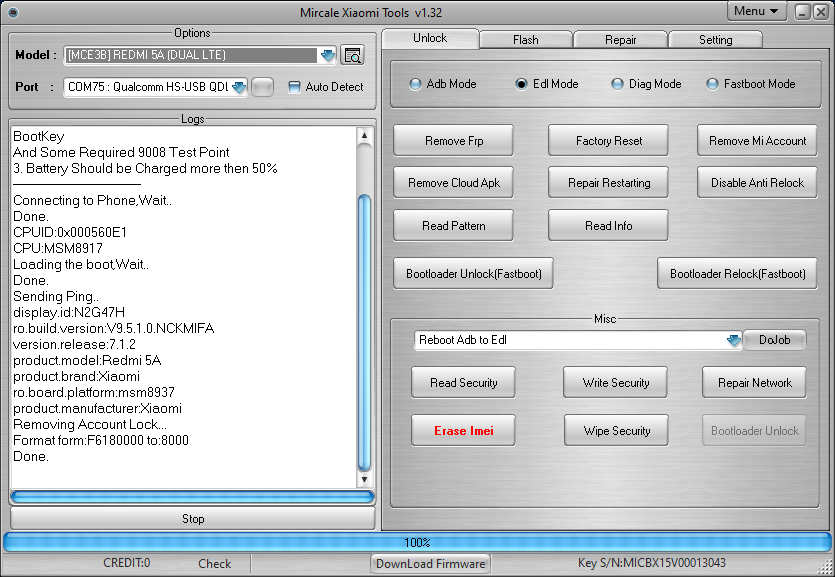Click the logs scrollbar up arrow
The width and height of the screenshot is (835, 577).
coord(364,136)
